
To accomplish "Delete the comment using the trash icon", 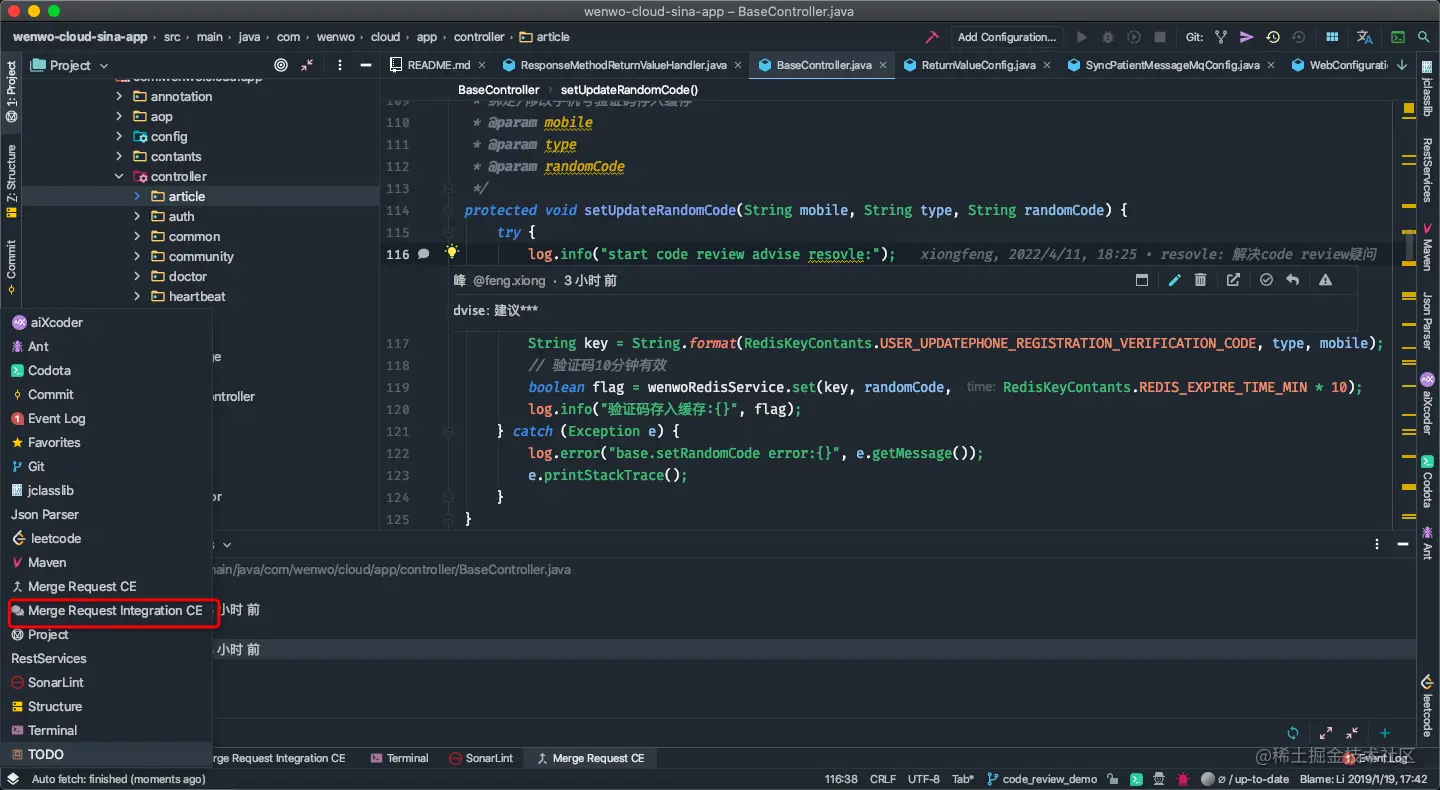I will [1201, 280].
